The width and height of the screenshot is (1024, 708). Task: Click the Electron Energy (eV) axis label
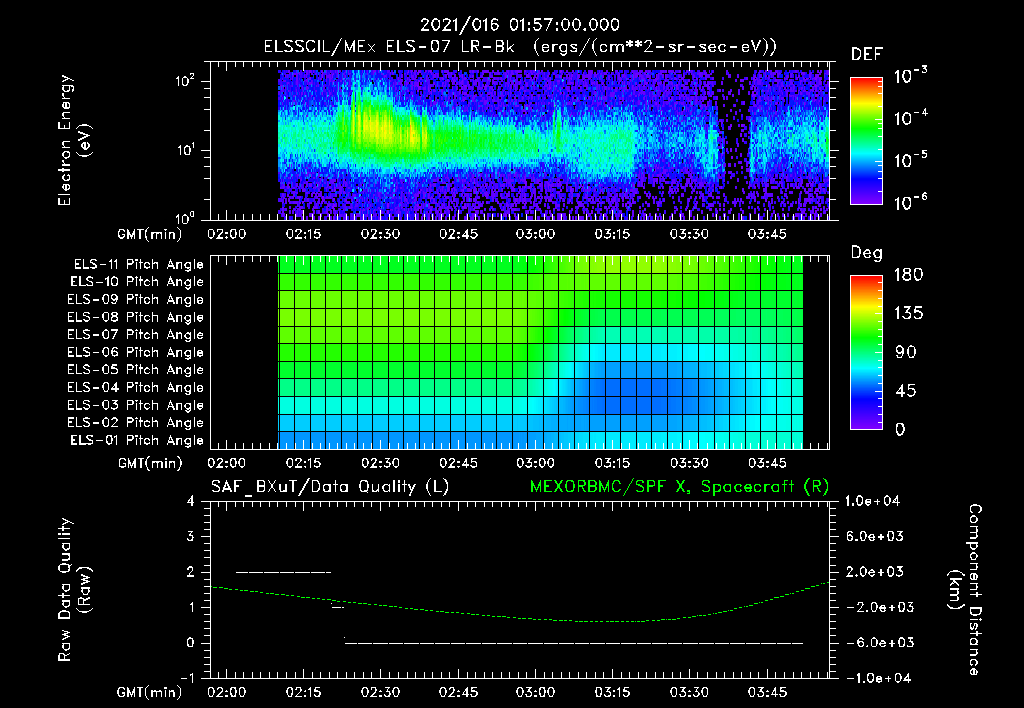tap(74, 140)
